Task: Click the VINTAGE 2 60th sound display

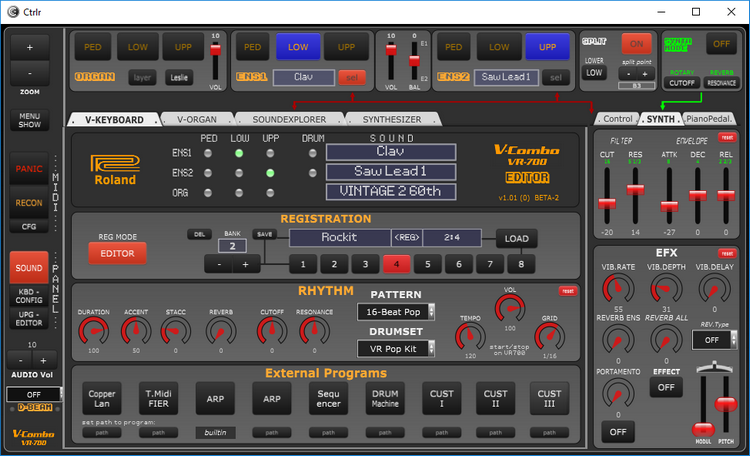Action: tap(391, 191)
